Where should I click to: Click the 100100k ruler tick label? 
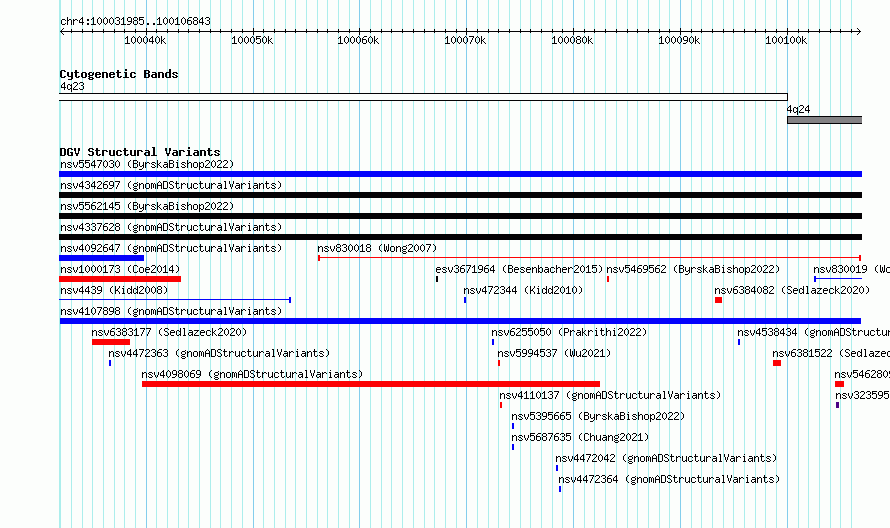786,40
